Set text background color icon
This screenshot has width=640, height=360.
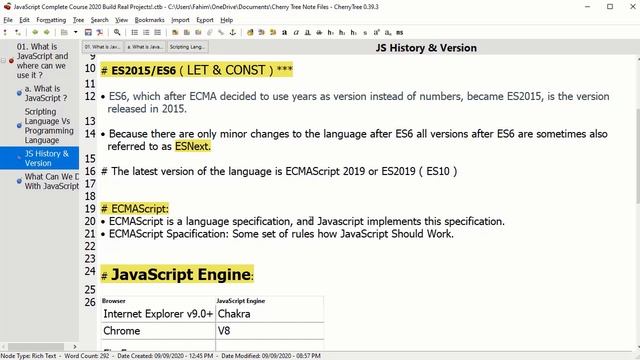[x=273, y=32]
